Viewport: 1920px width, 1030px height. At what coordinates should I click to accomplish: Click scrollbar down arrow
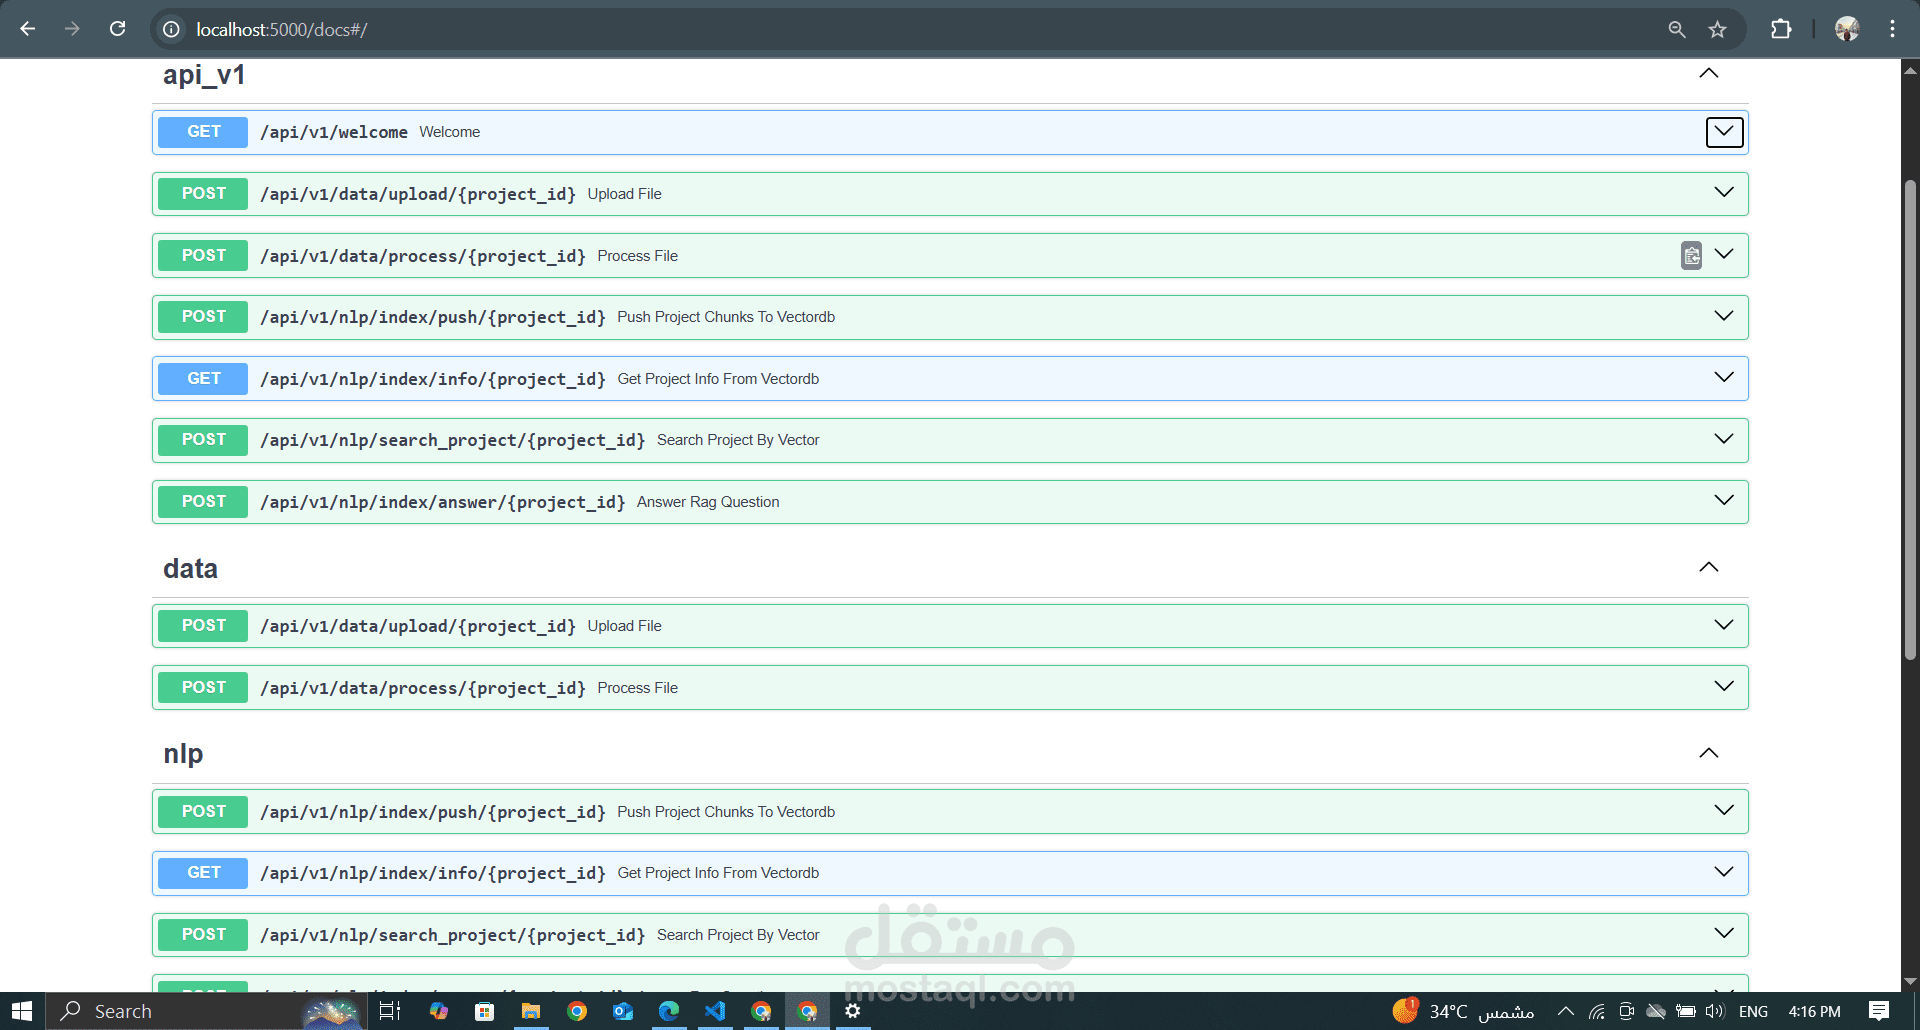pyautogui.click(x=1910, y=981)
